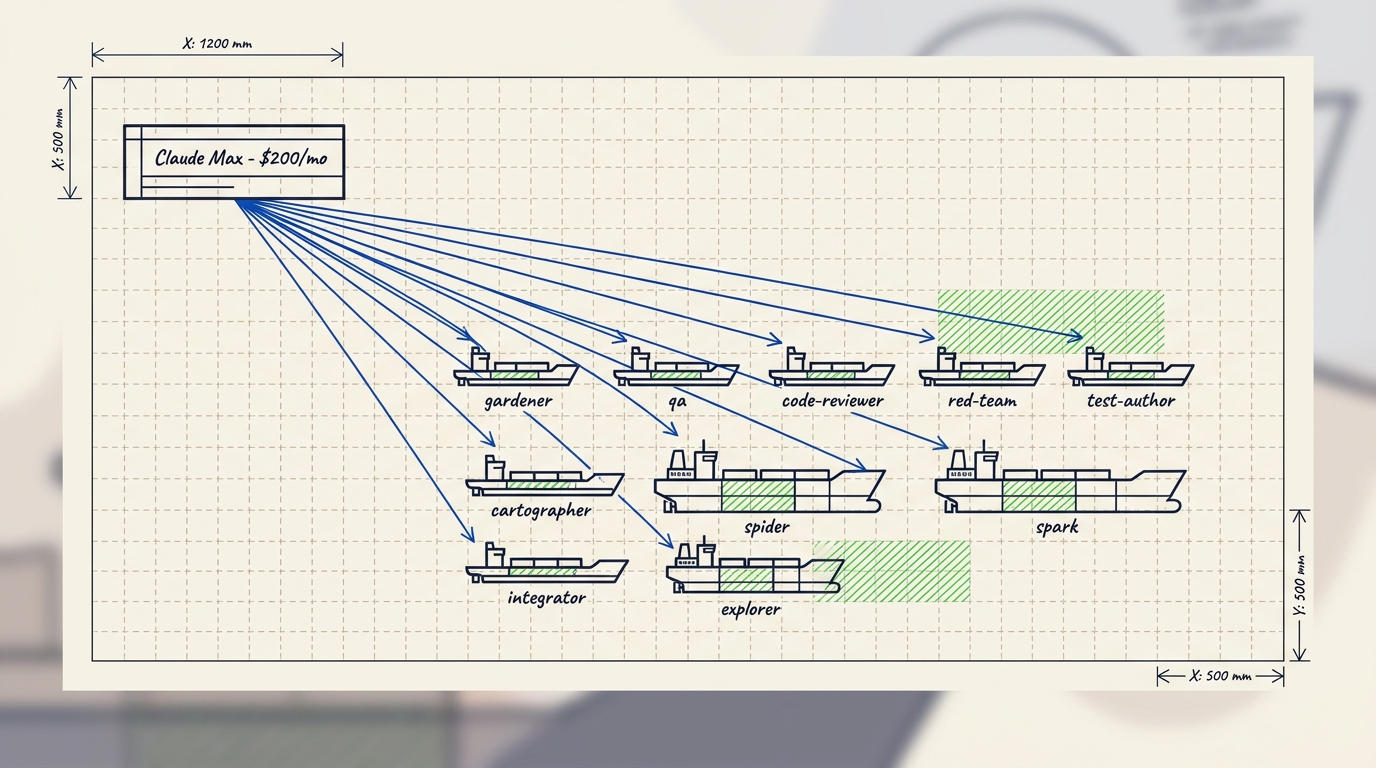The height and width of the screenshot is (768, 1376).
Task: Click the spider label
Action: 767,527
